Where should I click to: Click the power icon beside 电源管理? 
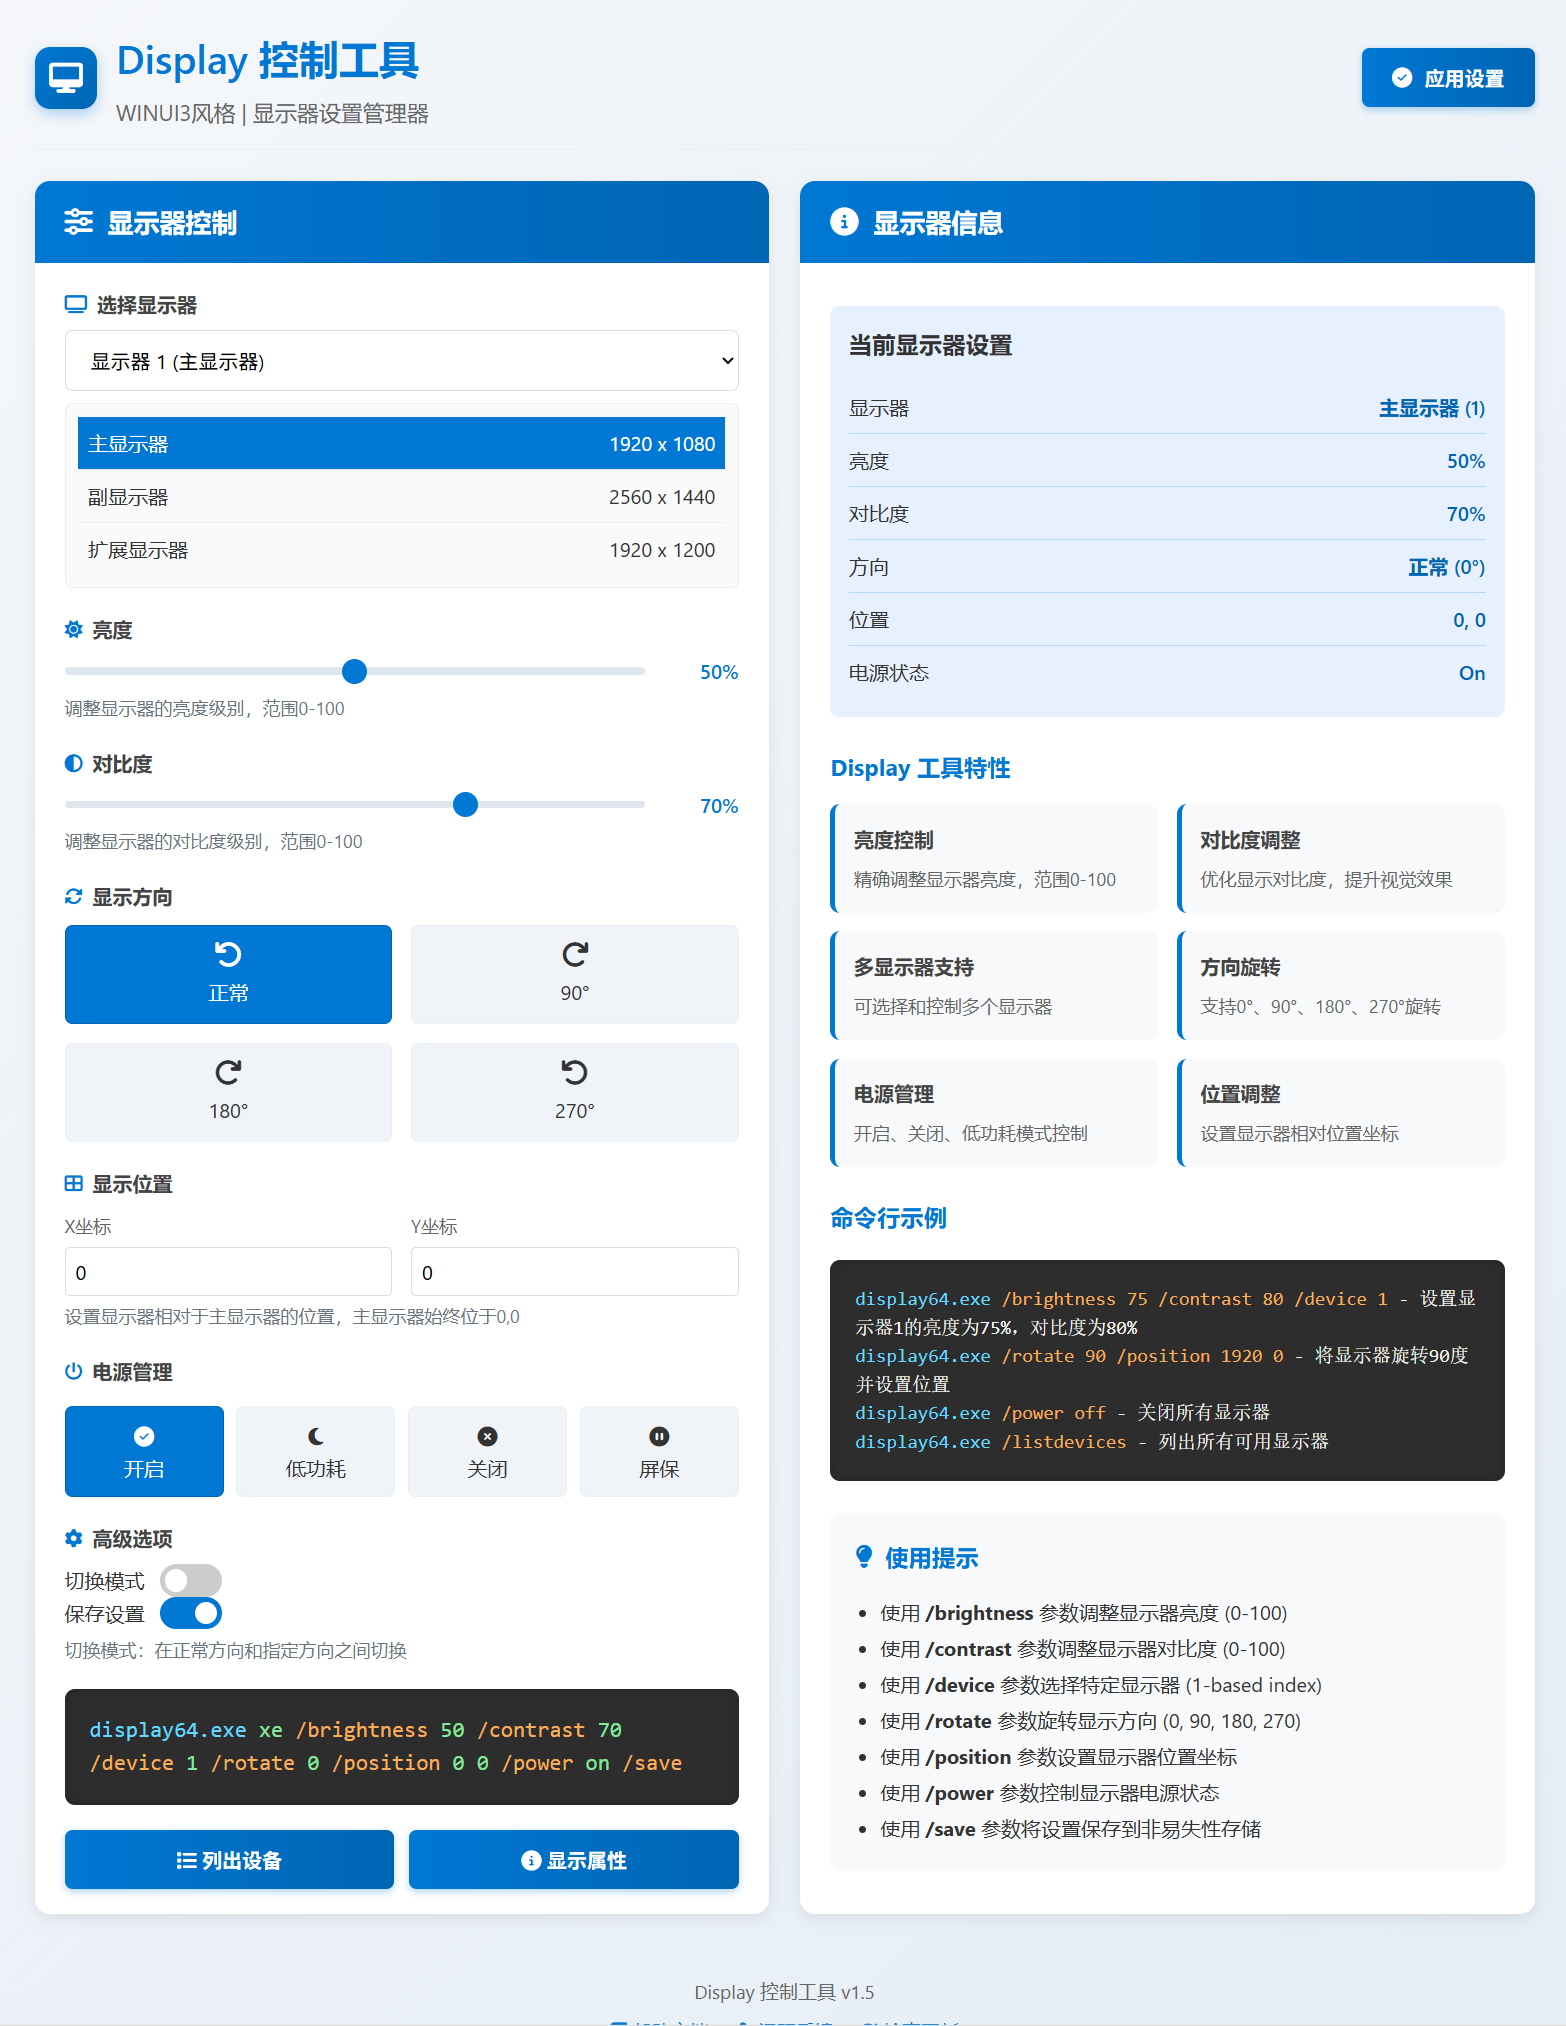[74, 1371]
